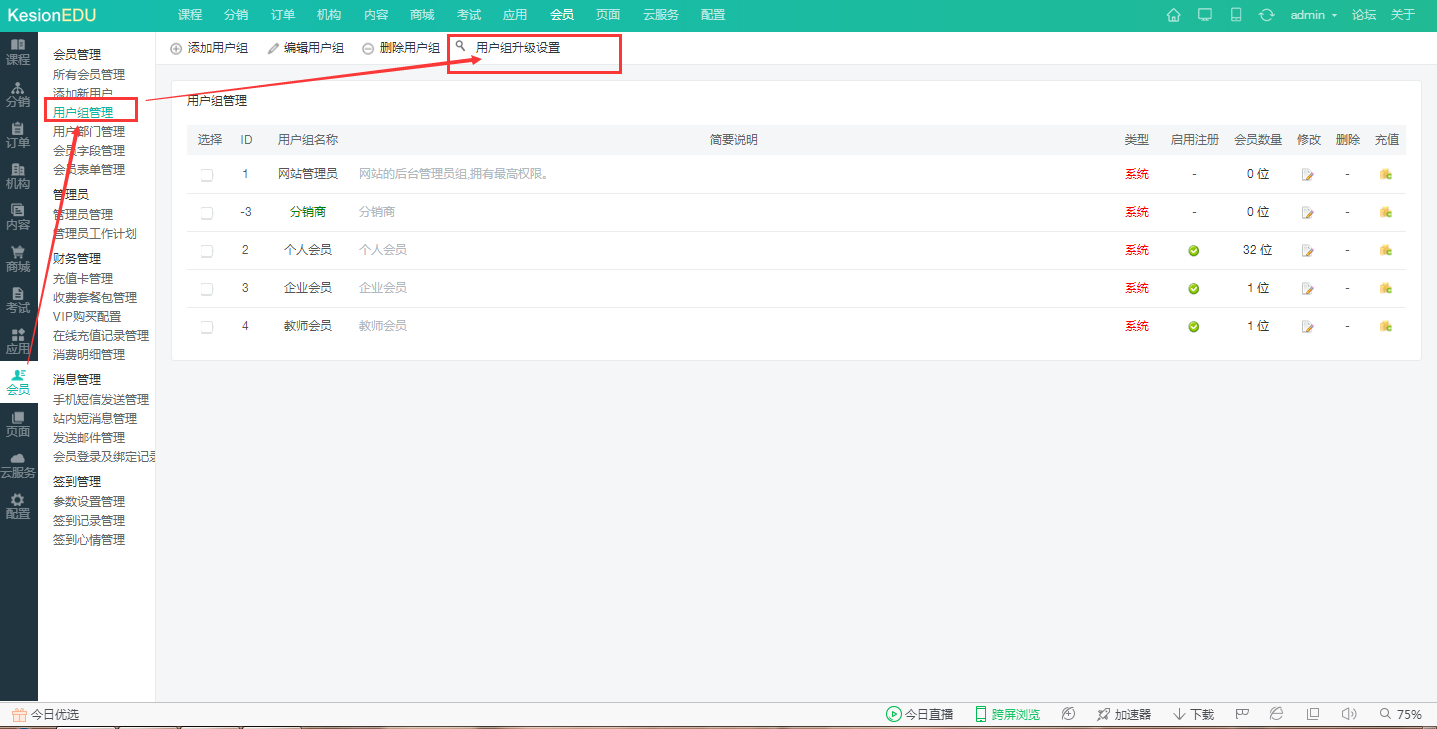Check the 网站管理员 row checkbox
The image size is (1437, 729).
(207, 175)
